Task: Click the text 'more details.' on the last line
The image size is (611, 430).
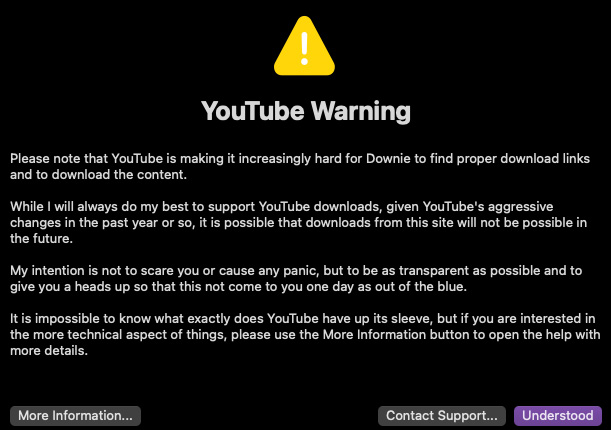Action: 49,351
